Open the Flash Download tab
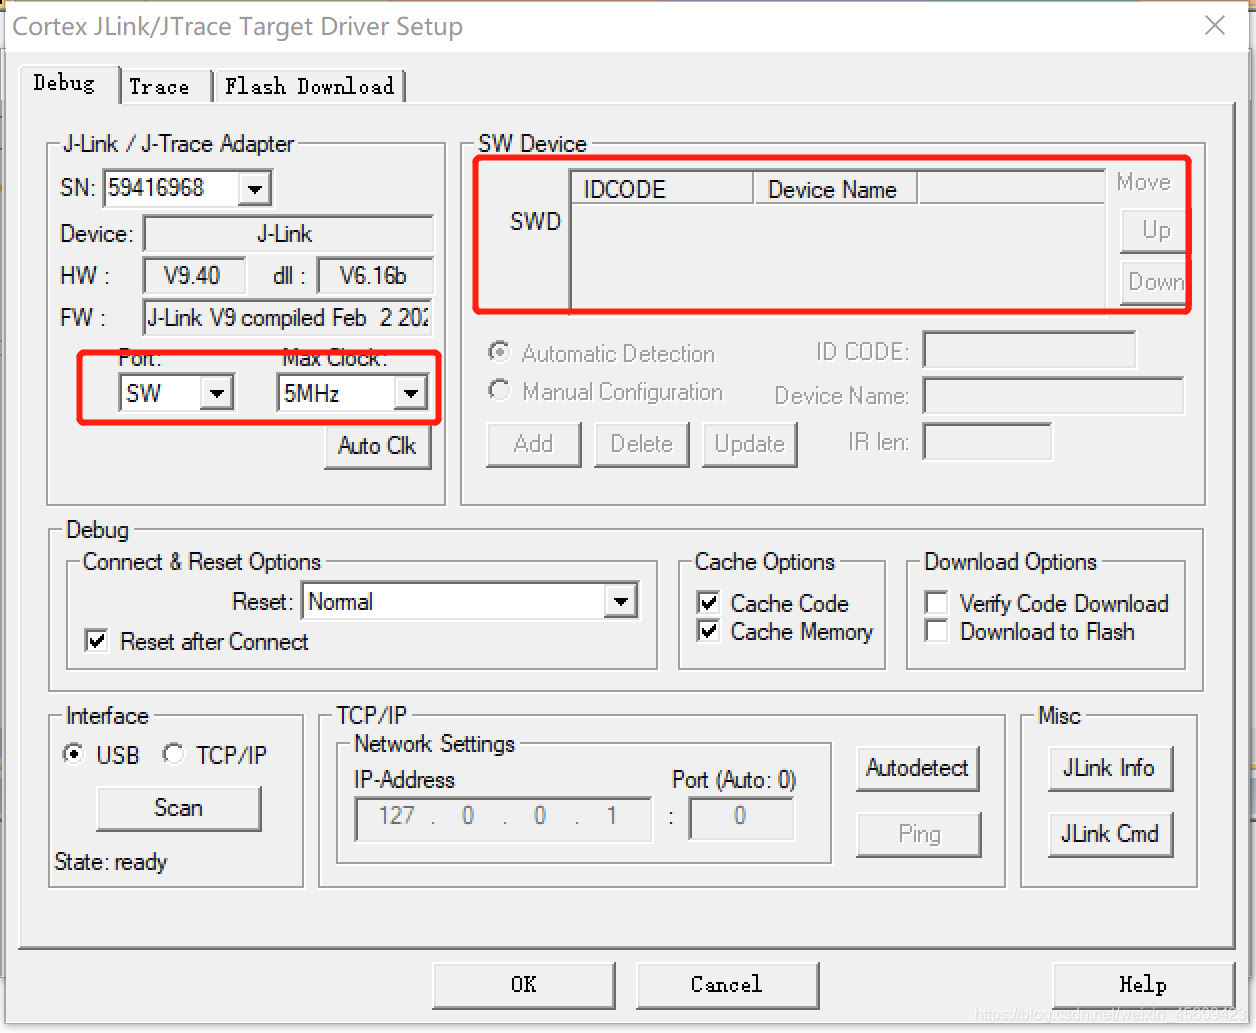 309,86
